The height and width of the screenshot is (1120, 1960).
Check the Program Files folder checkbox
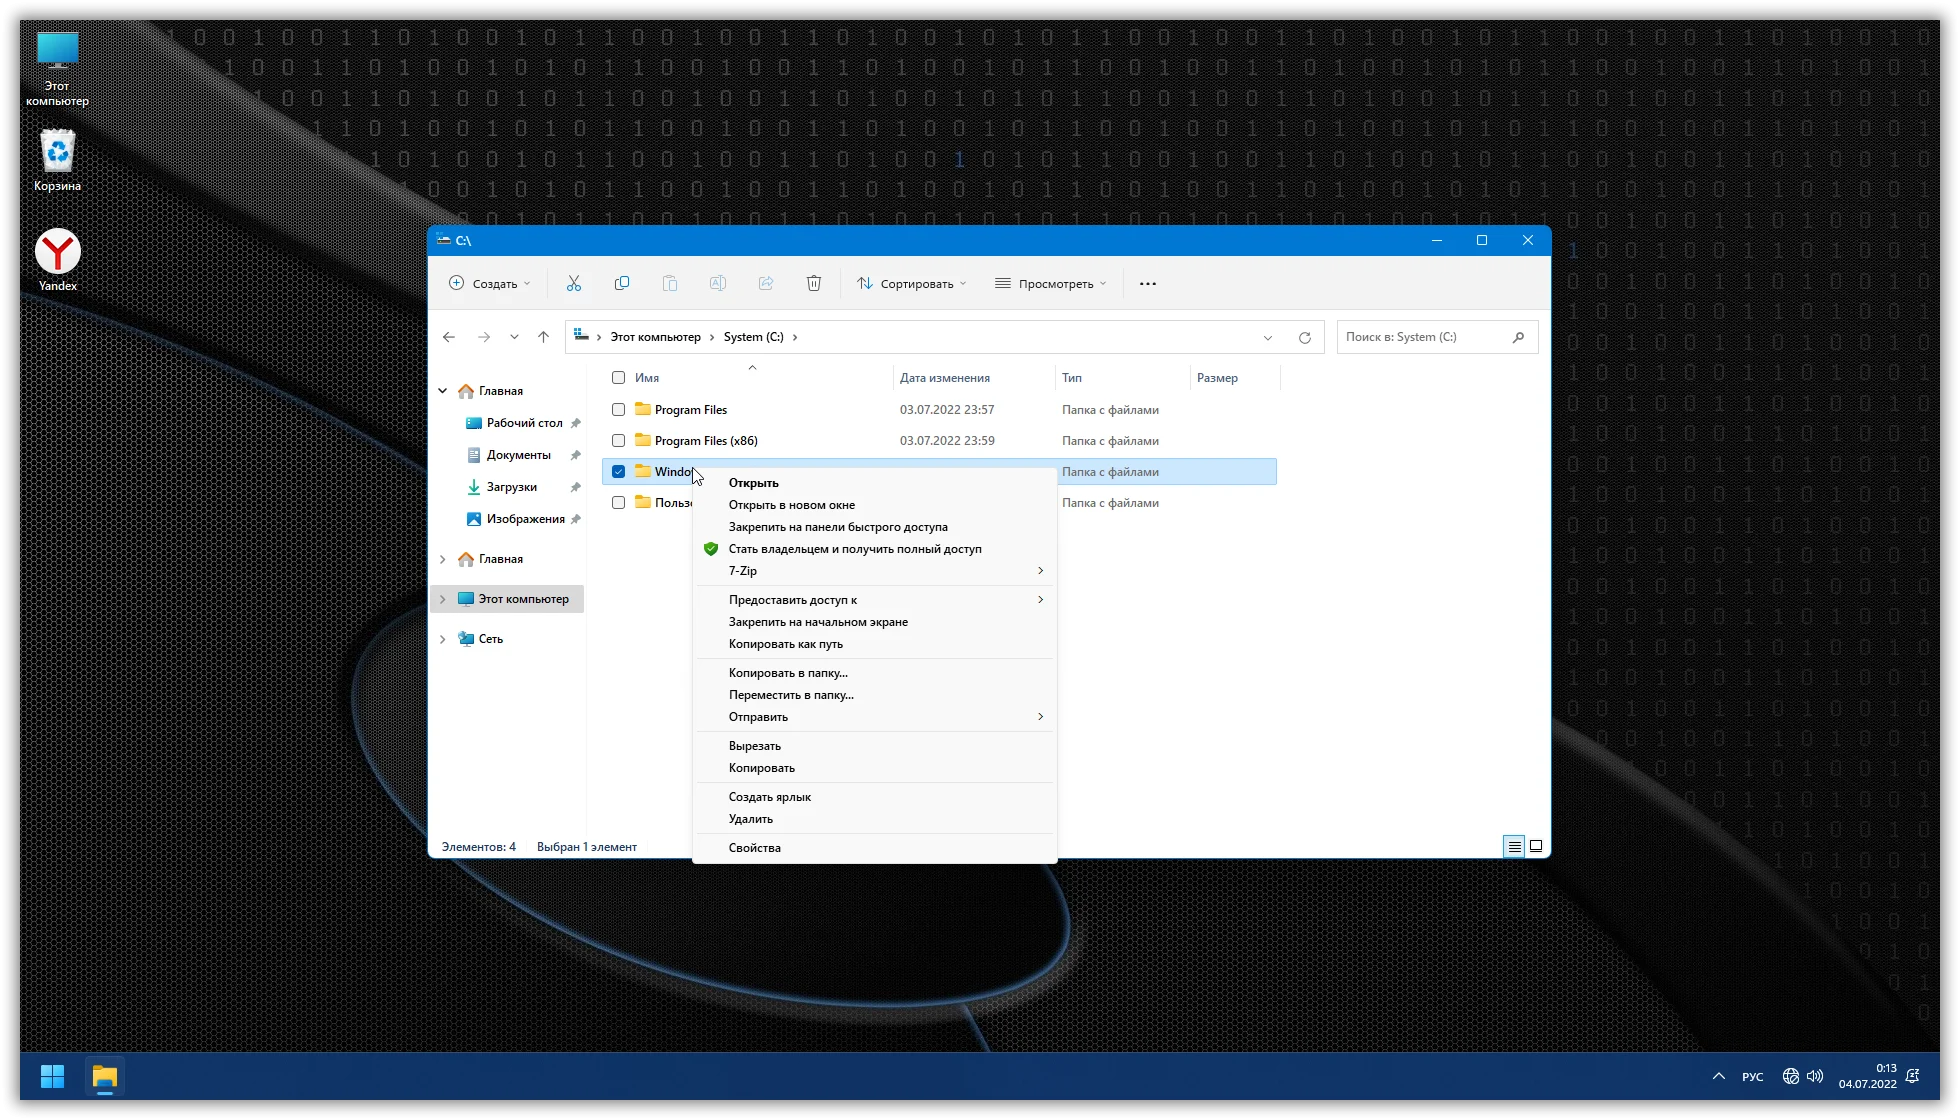pyautogui.click(x=618, y=410)
